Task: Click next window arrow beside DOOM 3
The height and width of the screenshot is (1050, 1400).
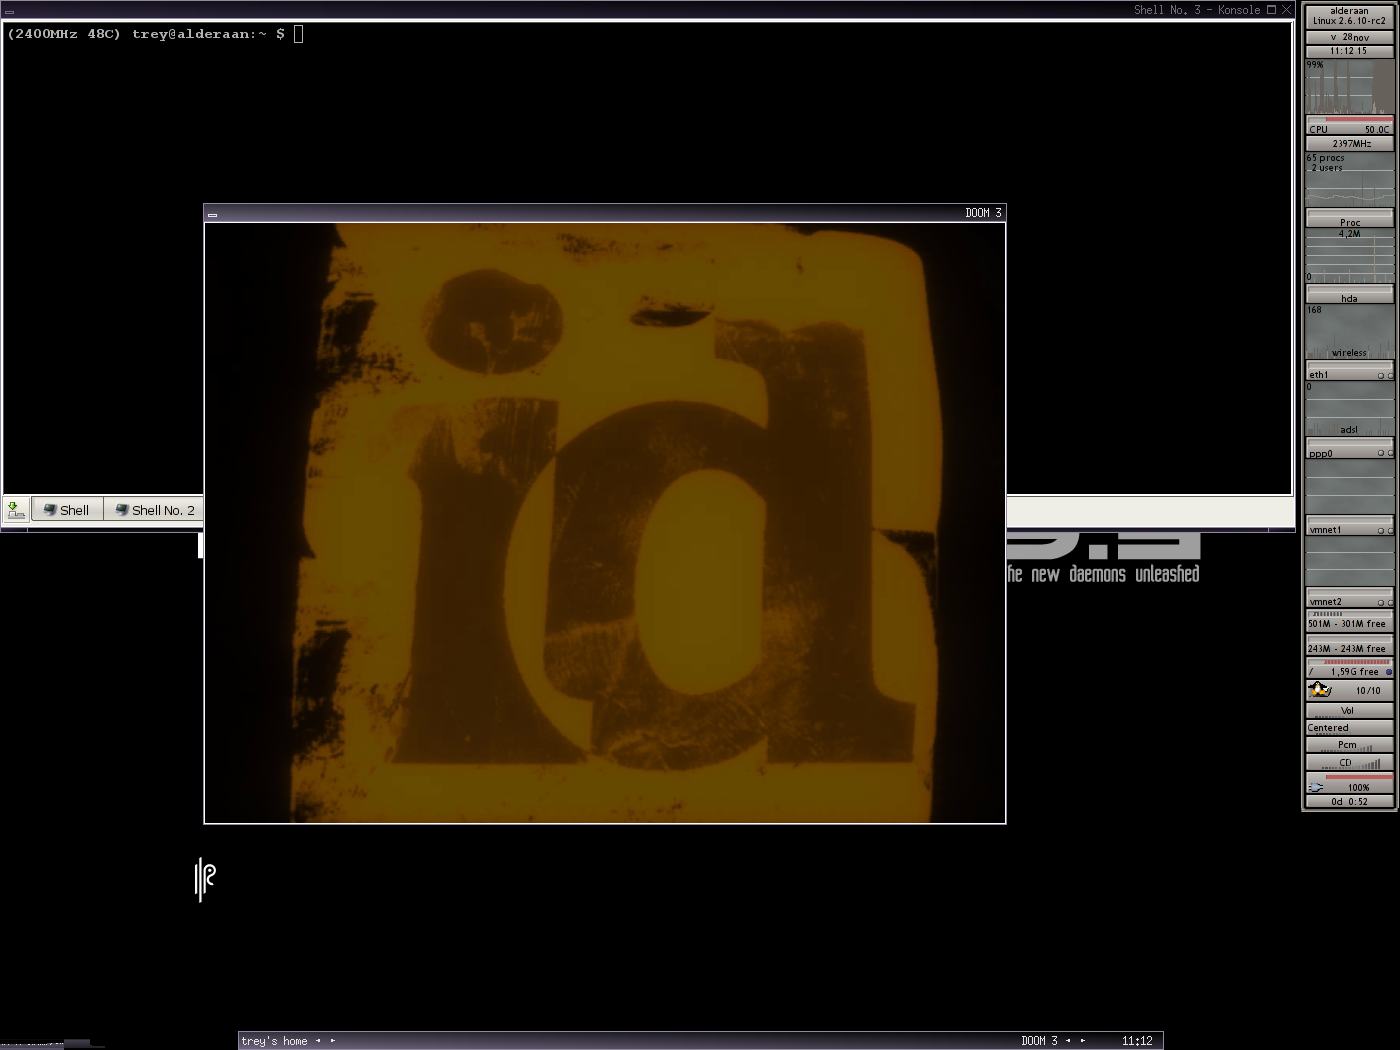Action: (1083, 1041)
